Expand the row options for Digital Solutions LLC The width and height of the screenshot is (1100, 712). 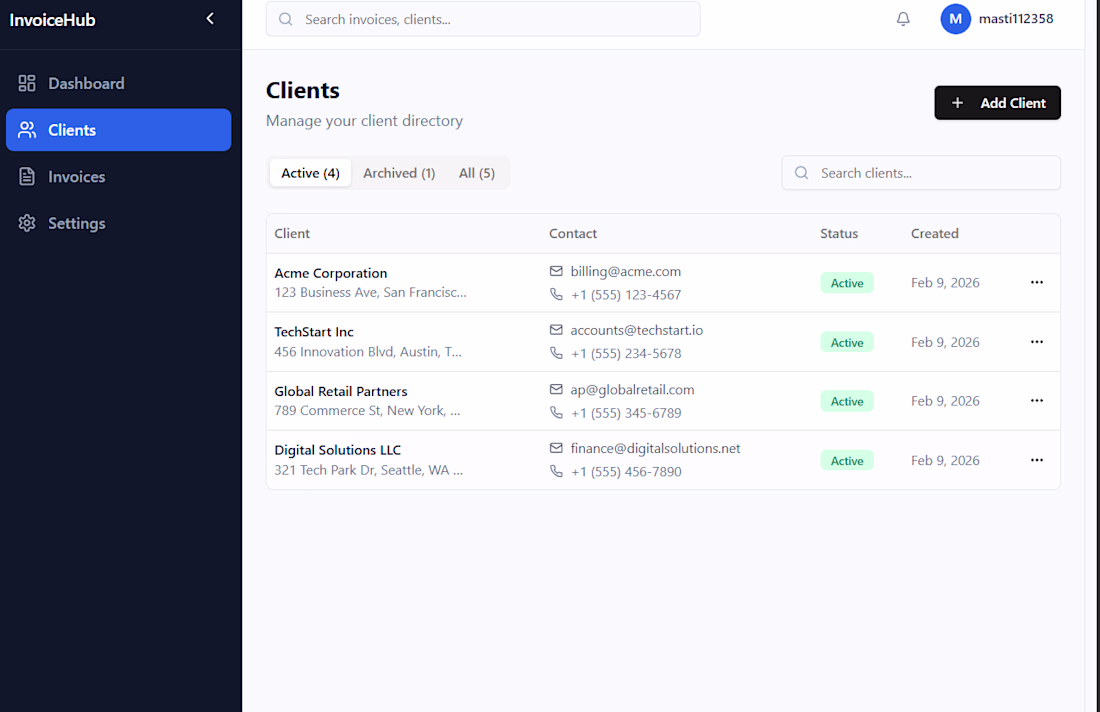point(1036,460)
